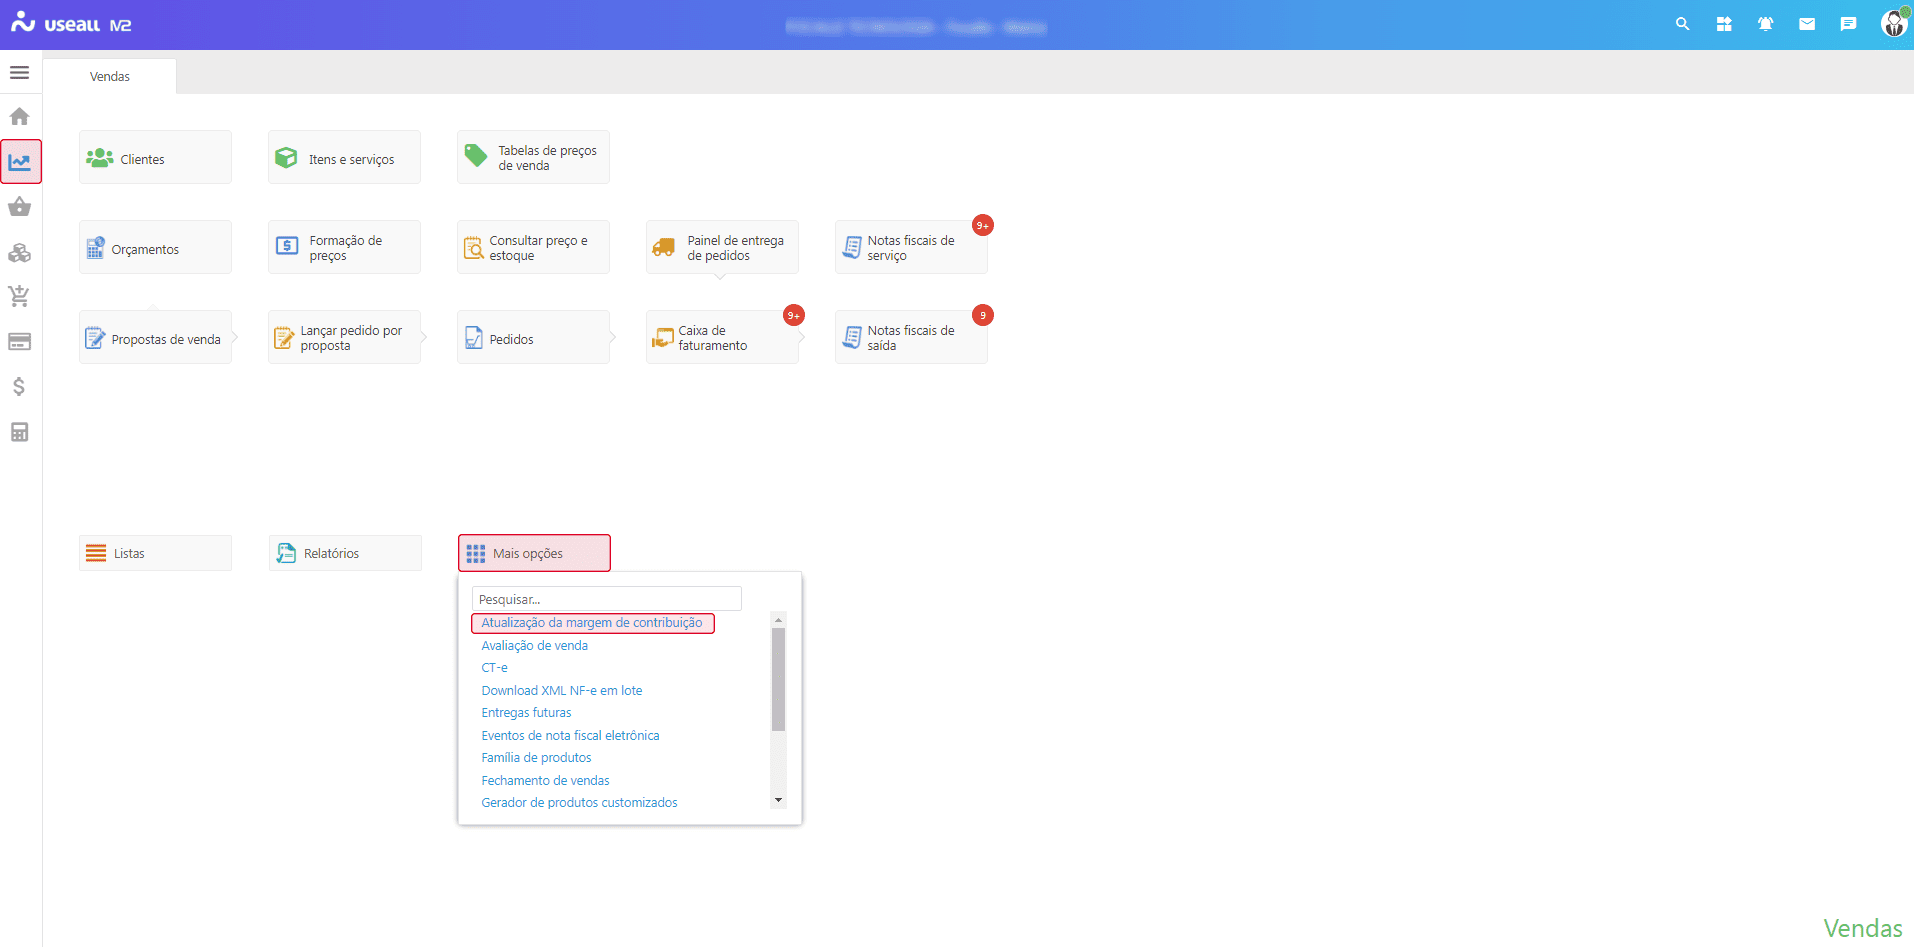
Task: Open the Relatórios menu button
Action: (345, 553)
